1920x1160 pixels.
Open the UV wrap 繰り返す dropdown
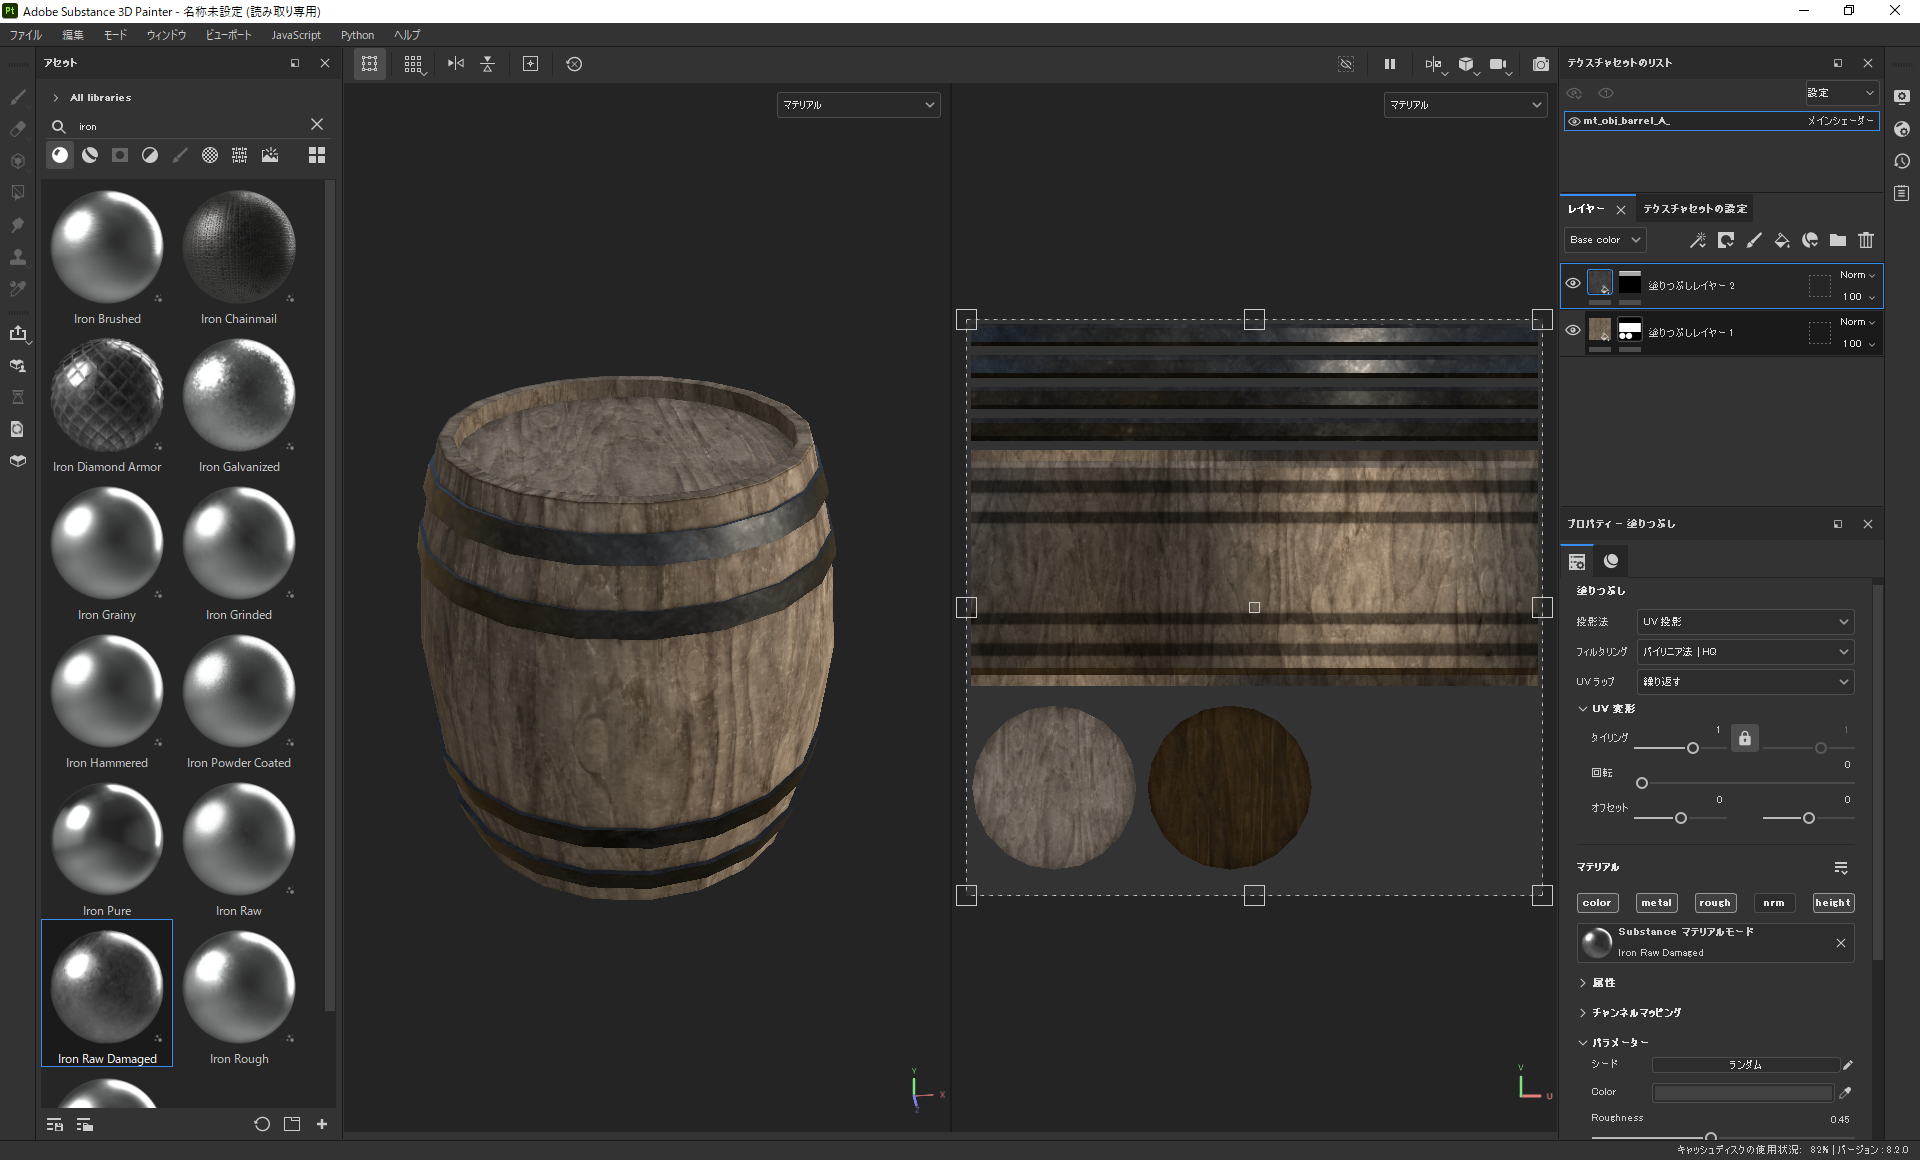point(1745,682)
